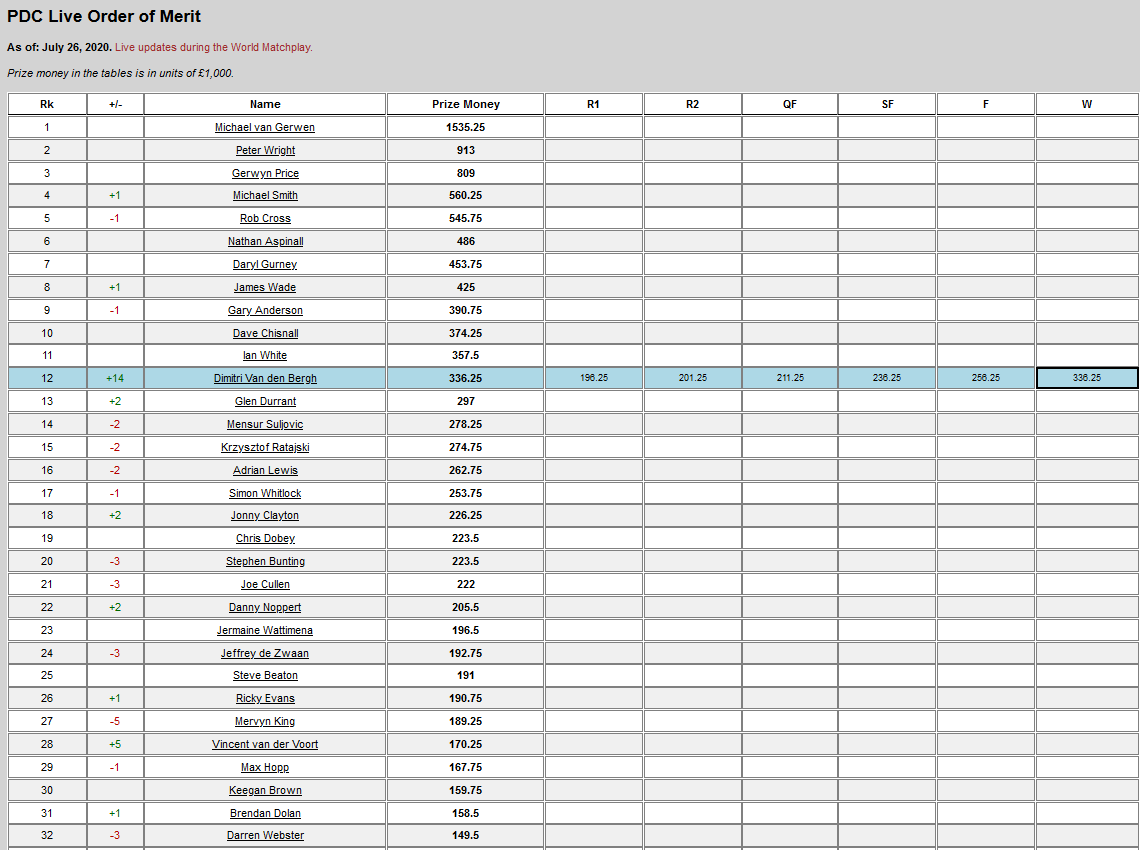Image resolution: width=1140 pixels, height=850 pixels.
Task: Select Dimitri Van den Bergh link
Action: (x=265, y=378)
